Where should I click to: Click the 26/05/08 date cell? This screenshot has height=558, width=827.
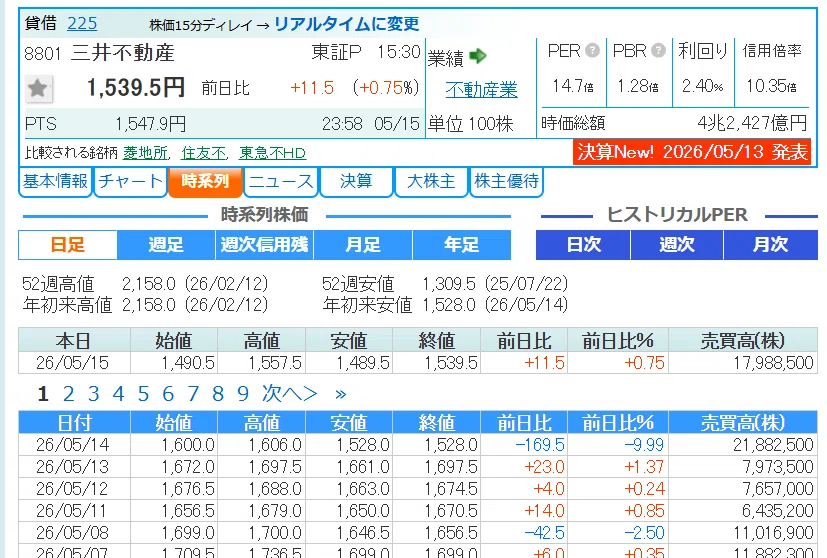(x=73, y=533)
